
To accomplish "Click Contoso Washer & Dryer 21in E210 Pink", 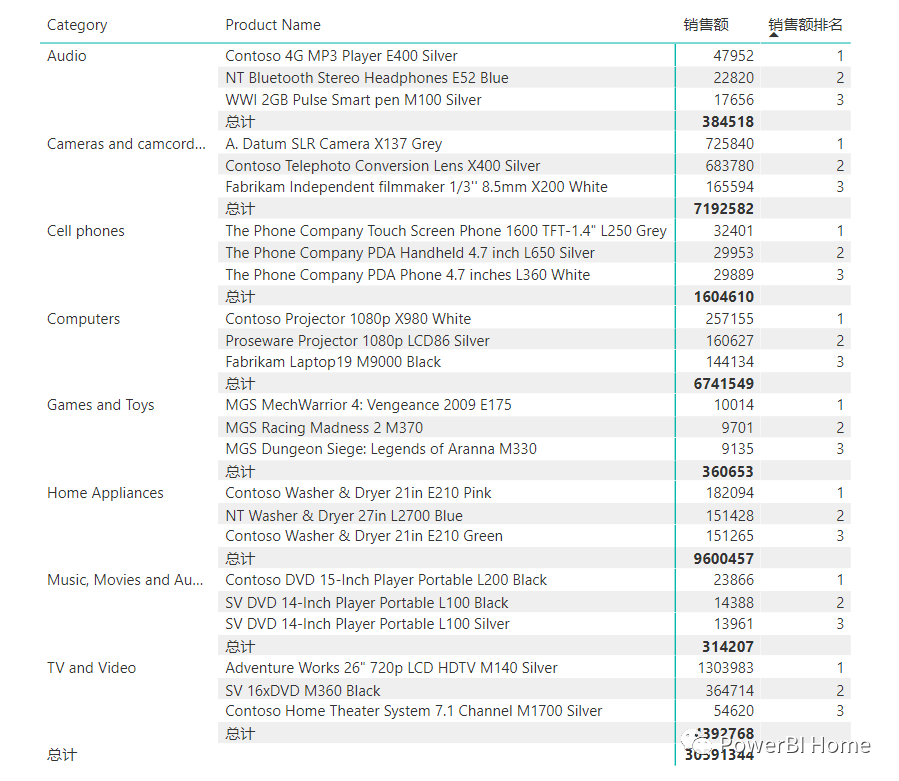I will pyautogui.click(x=358, y=493).
